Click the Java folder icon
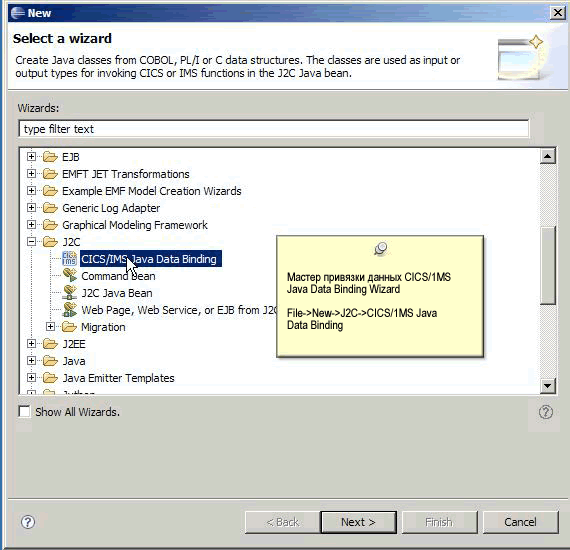The image size is (570, 550). (x=50, y=361)
